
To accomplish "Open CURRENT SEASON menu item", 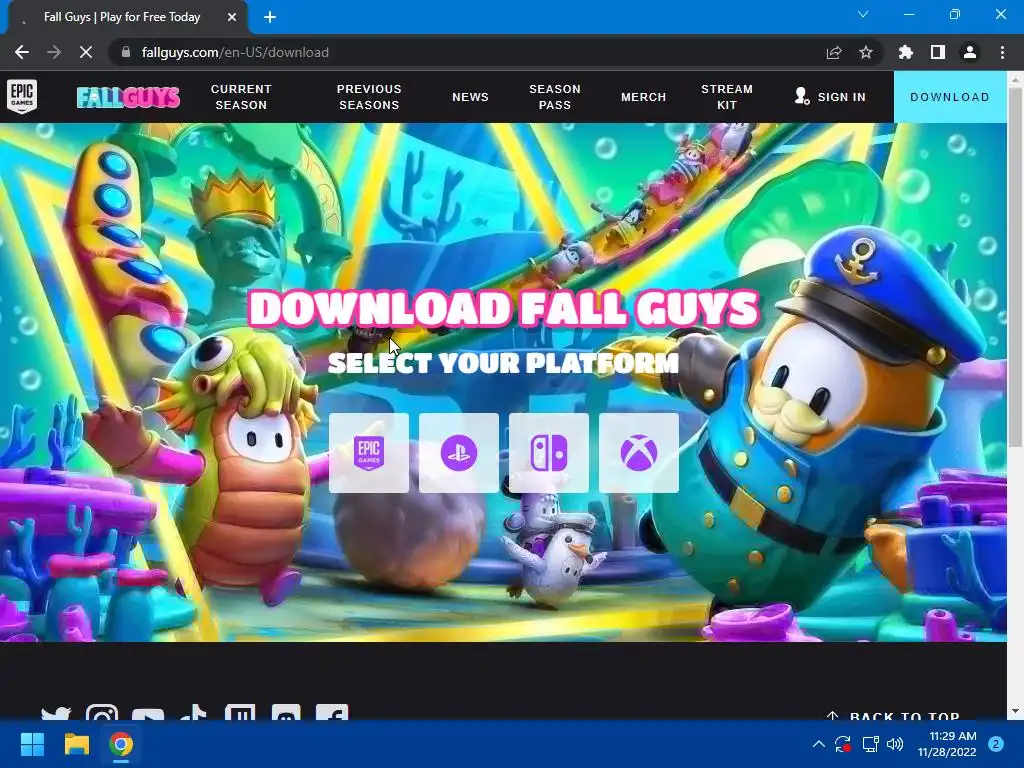I will pos(241,97).
